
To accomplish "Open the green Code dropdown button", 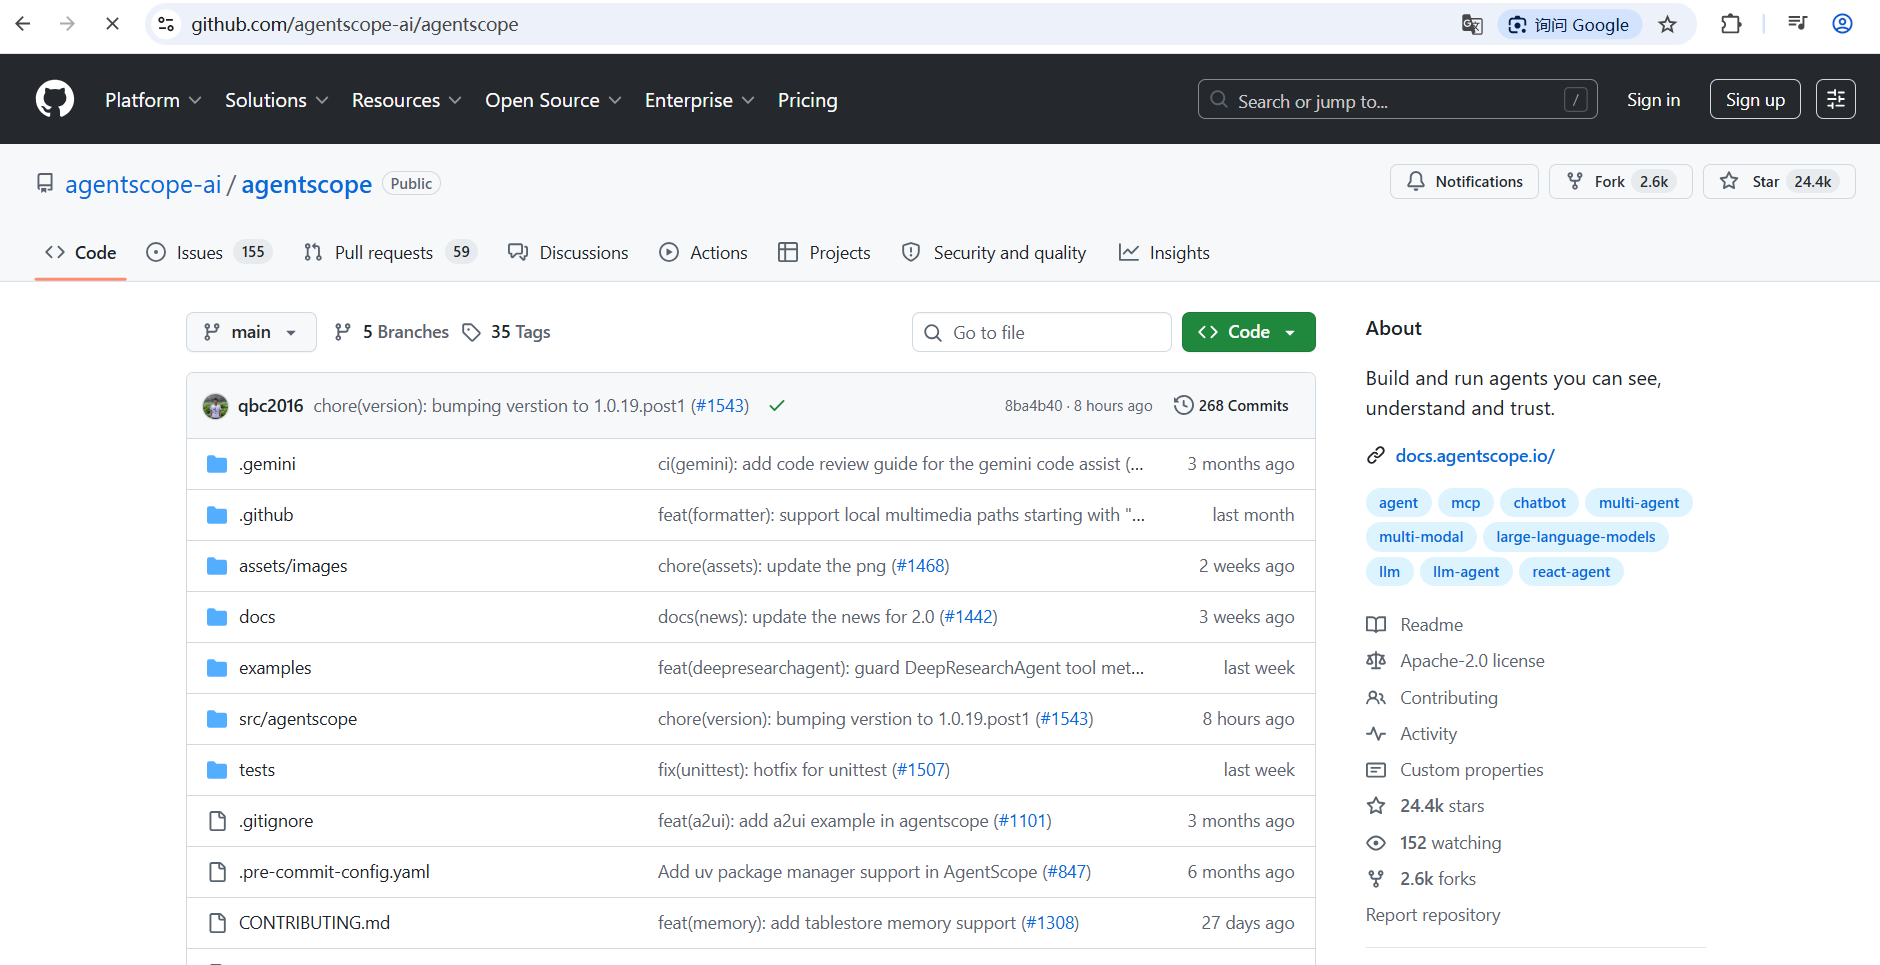I will (x=1248, y=332).
